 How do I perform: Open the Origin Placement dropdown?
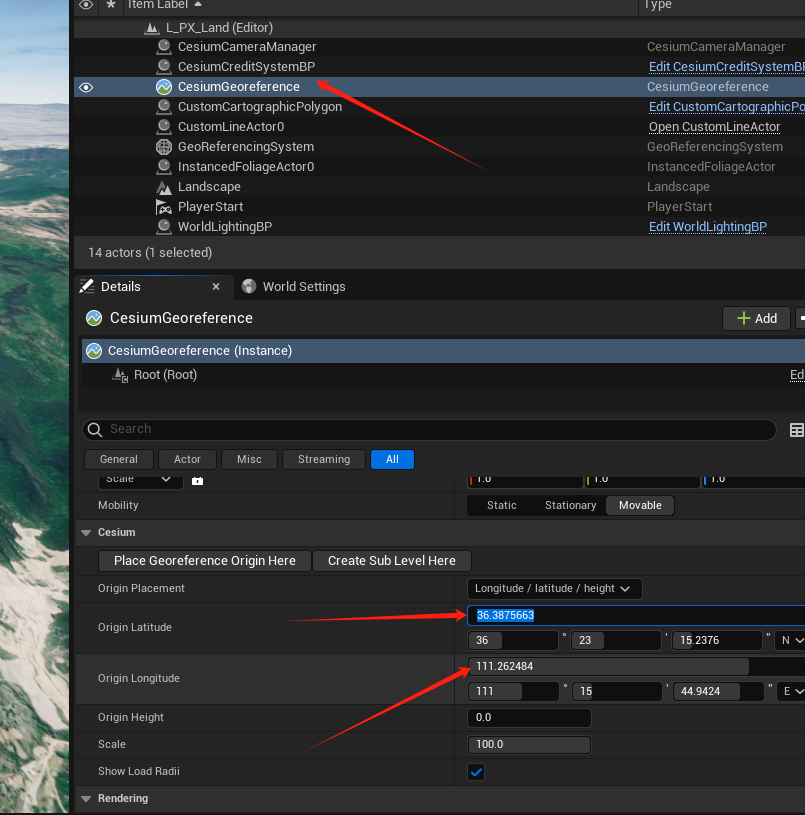coord(554,588)
